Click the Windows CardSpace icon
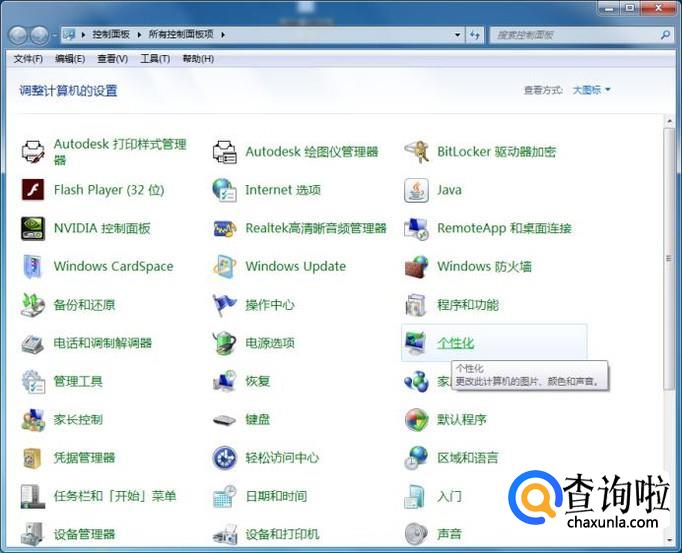This screenshot has height=553, width=682. point(33,267)
